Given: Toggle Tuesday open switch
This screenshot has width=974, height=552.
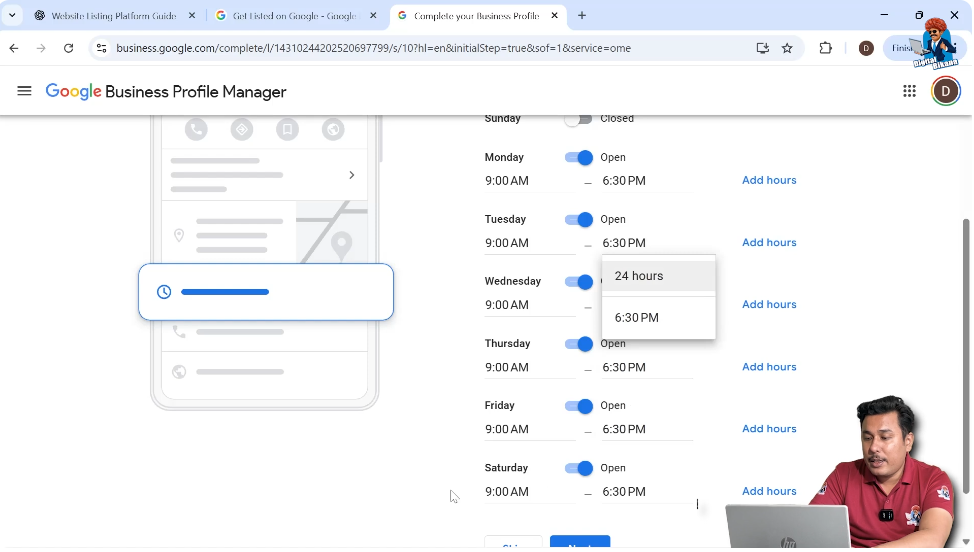Looking at the screenshot, I should pos(578,220).
